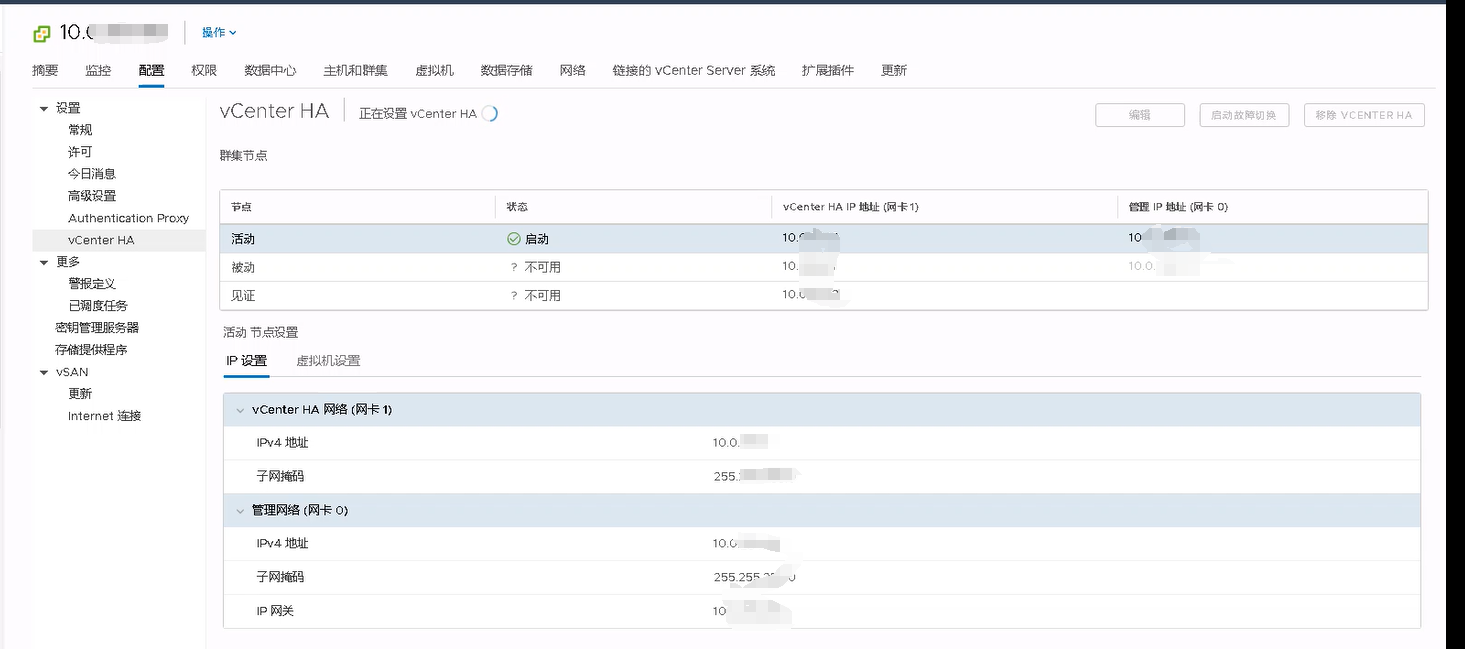Viewport: 1465px width, 649px height.
Task: Open Authentication Proxy settings
Action: tap(130, 217)
